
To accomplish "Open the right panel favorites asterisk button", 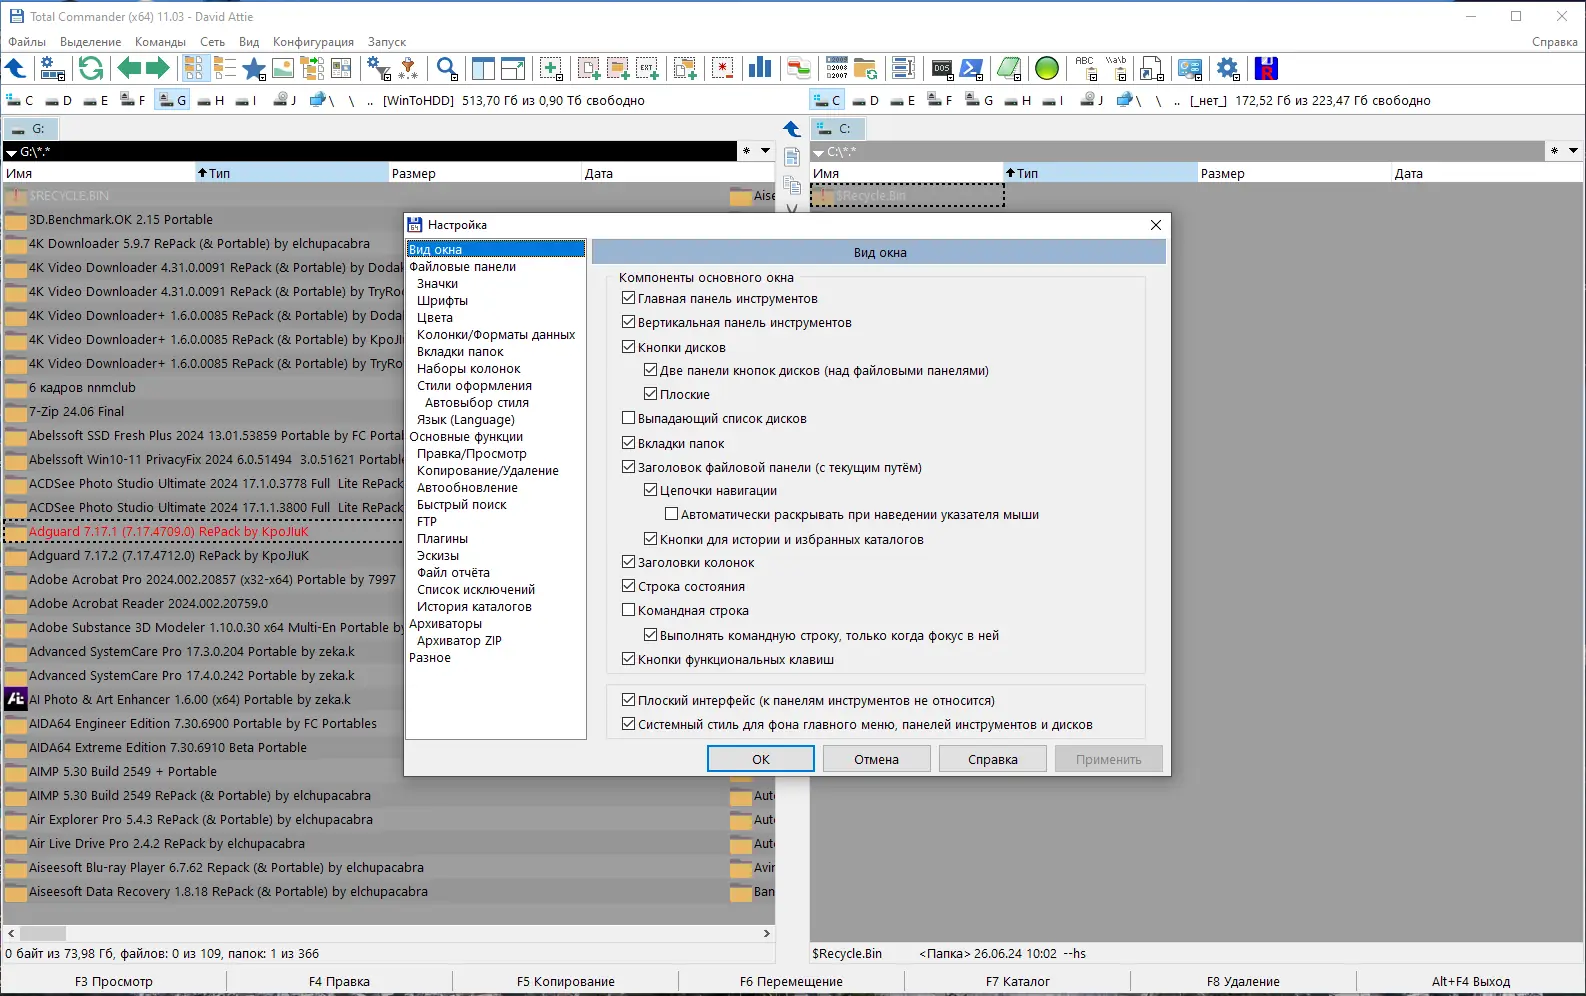I will (x=1554, y=151).
